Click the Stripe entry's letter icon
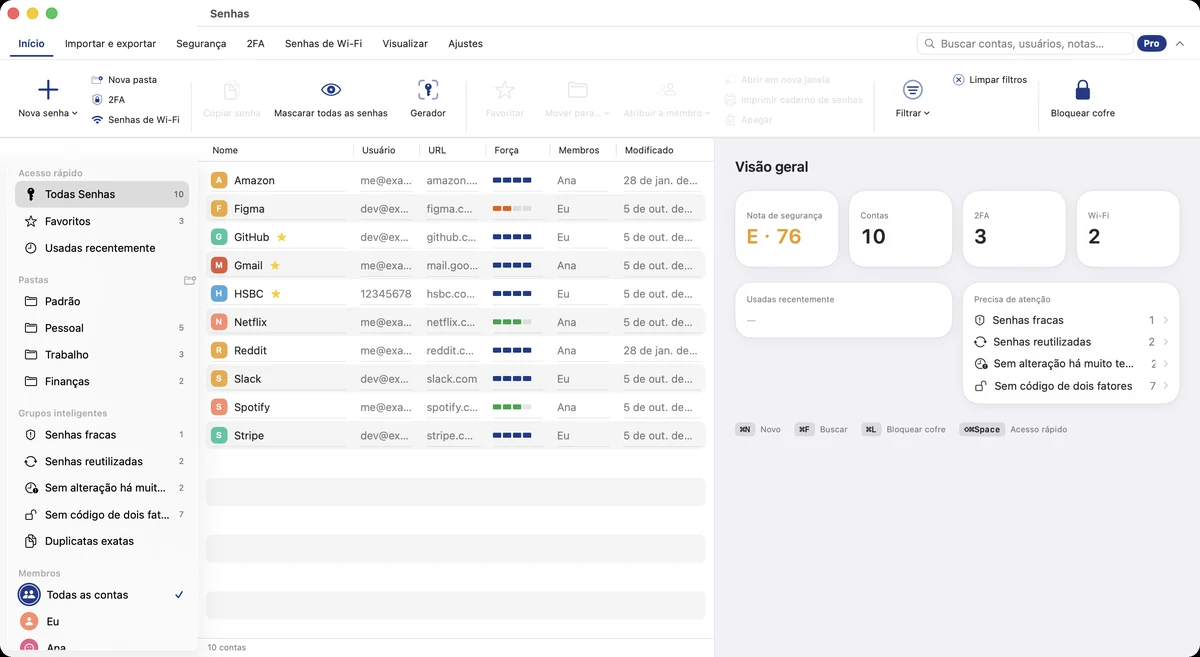 [x=219, y=435]
